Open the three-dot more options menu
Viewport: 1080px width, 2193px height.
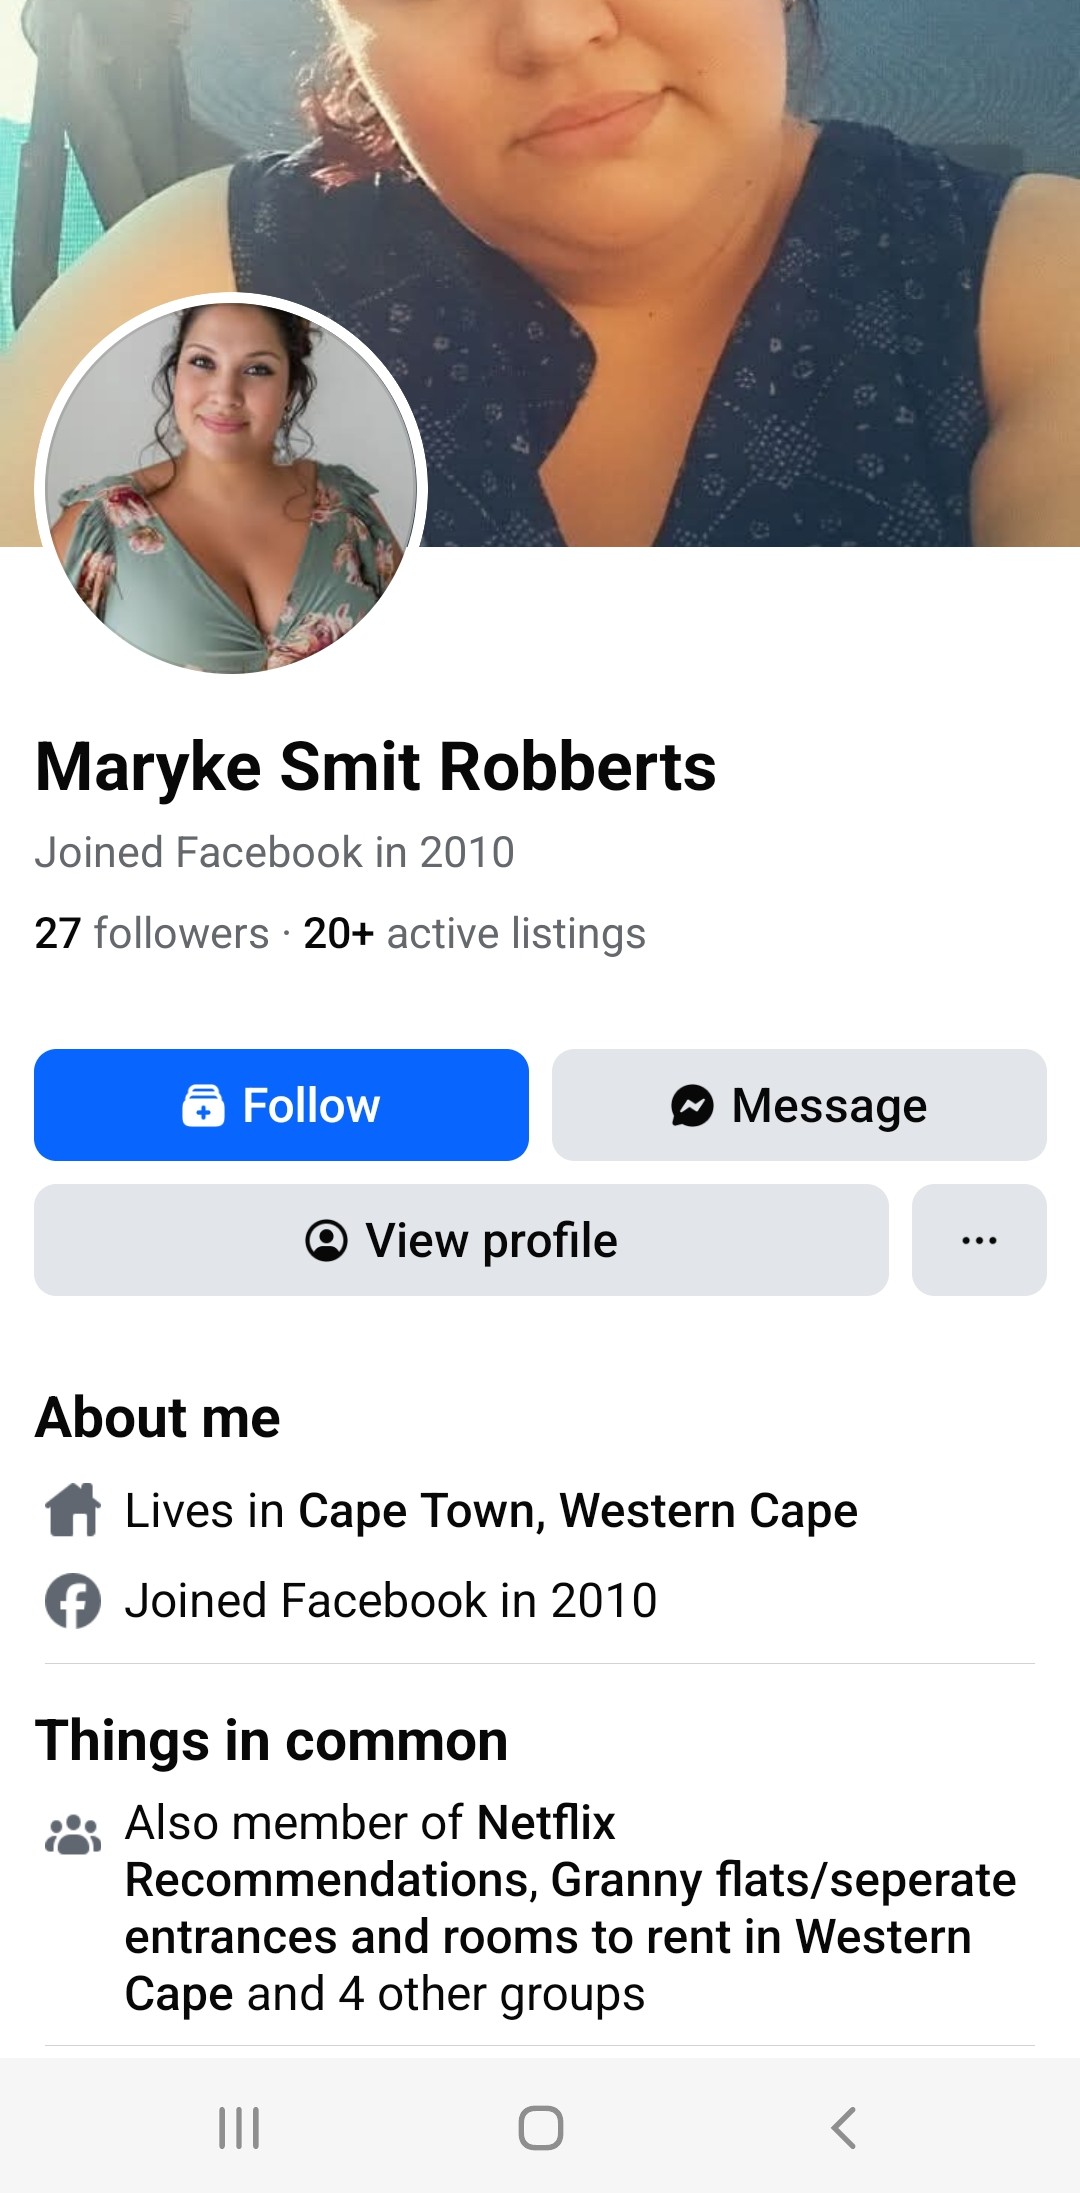pyautogui.click(x=979, y=1240)
